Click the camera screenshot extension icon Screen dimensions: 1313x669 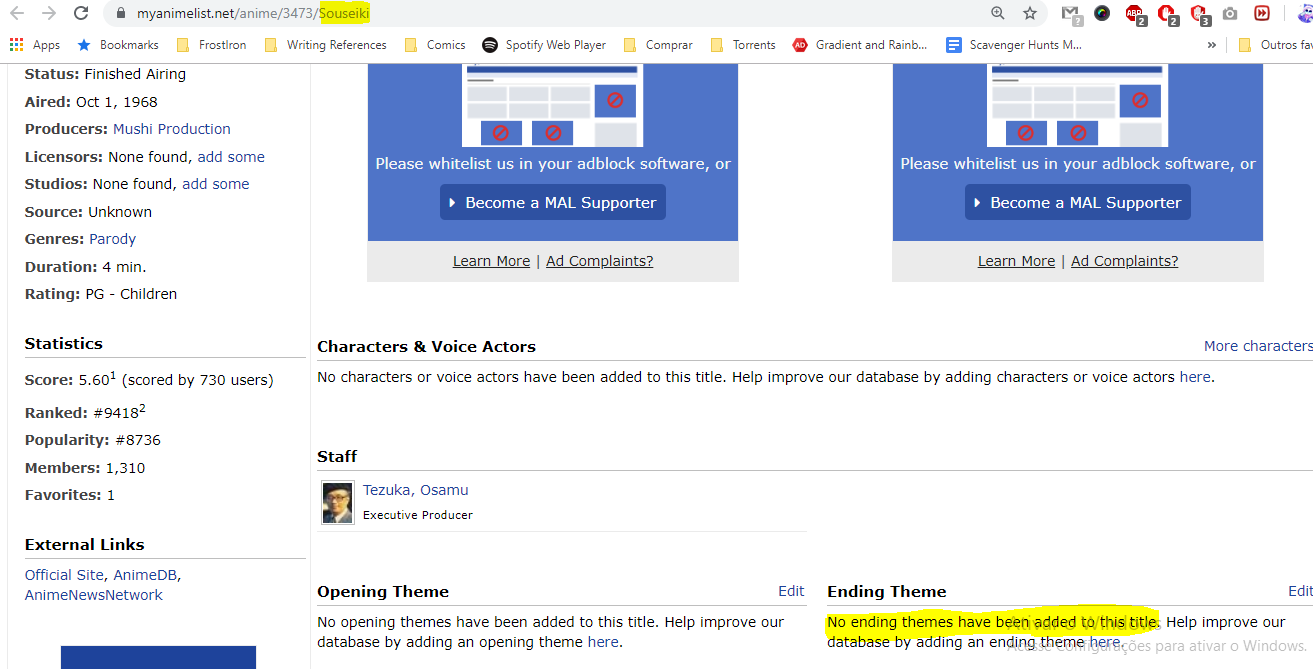(1230, 13)
